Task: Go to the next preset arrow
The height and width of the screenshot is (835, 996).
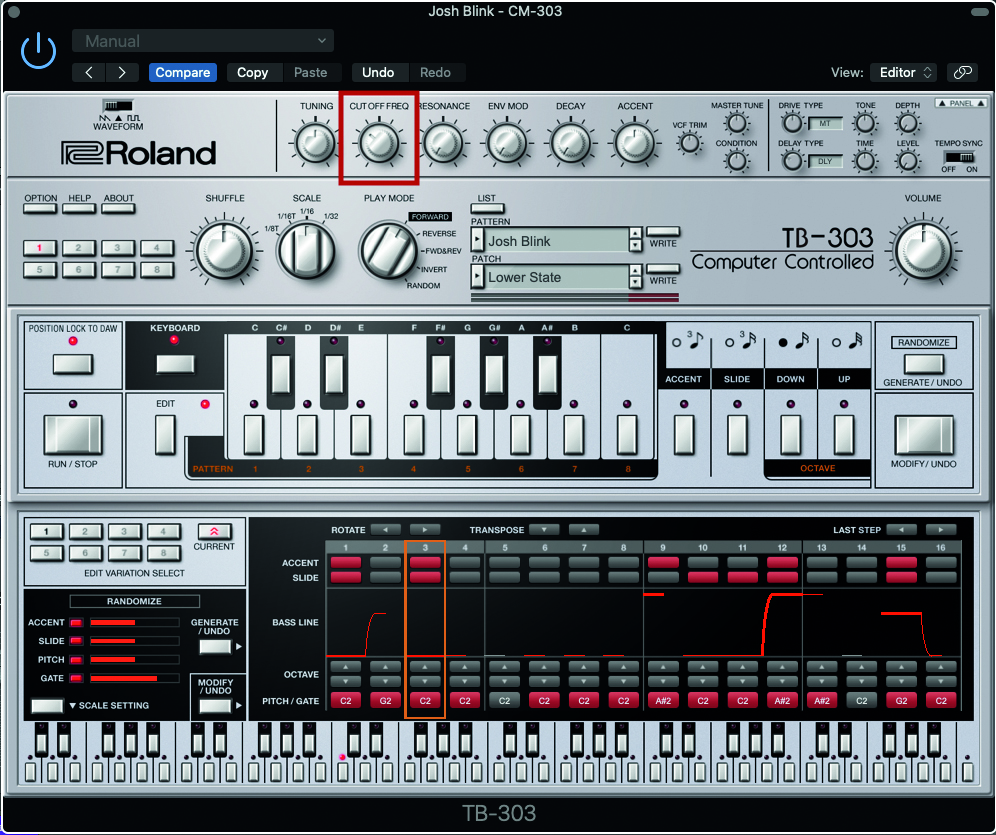Action: pyautogui.click(x=122, y=72)
